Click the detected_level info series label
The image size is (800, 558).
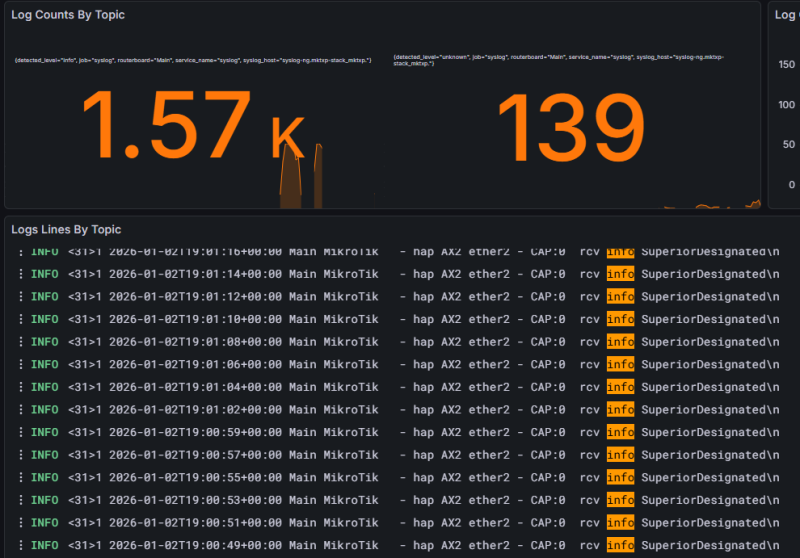coord(193,60)
